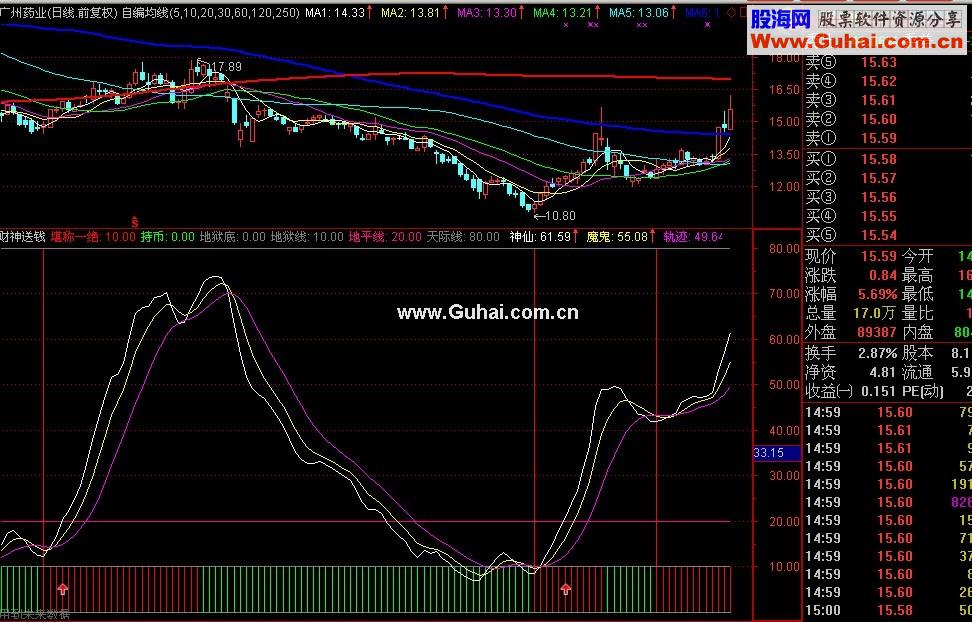Click the 轨迹: 49.64 indicator value

(693, 236)
